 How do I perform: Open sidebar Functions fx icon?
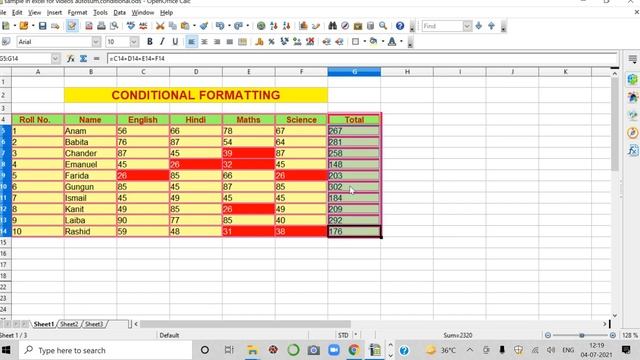(x=633, y=151)
